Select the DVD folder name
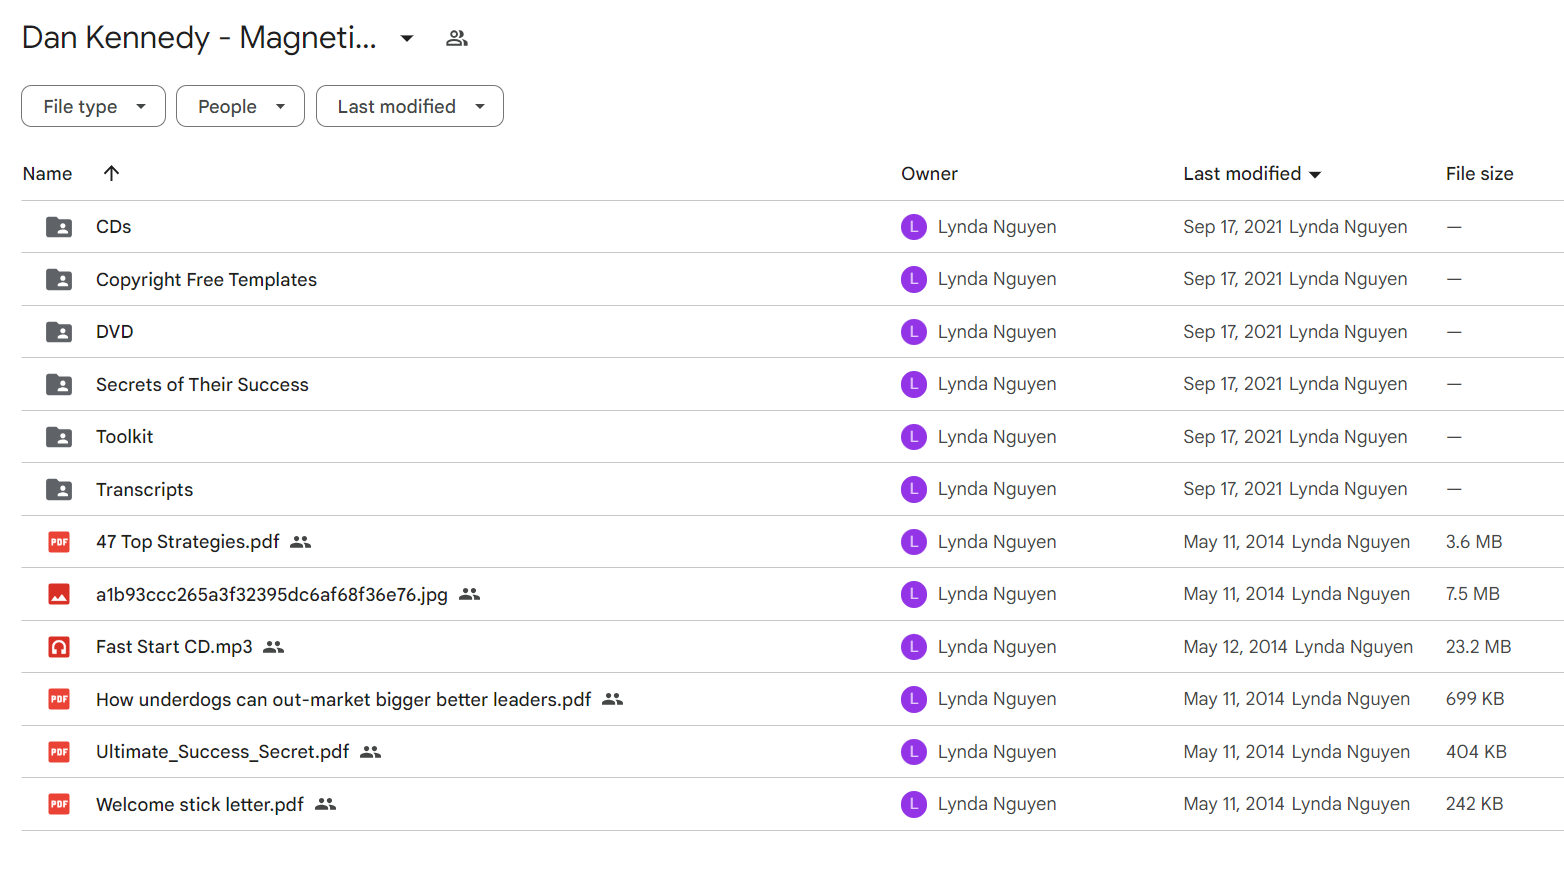Image resolution: width=1564 pixels, height=870 pixels. [x=115, y=332]
